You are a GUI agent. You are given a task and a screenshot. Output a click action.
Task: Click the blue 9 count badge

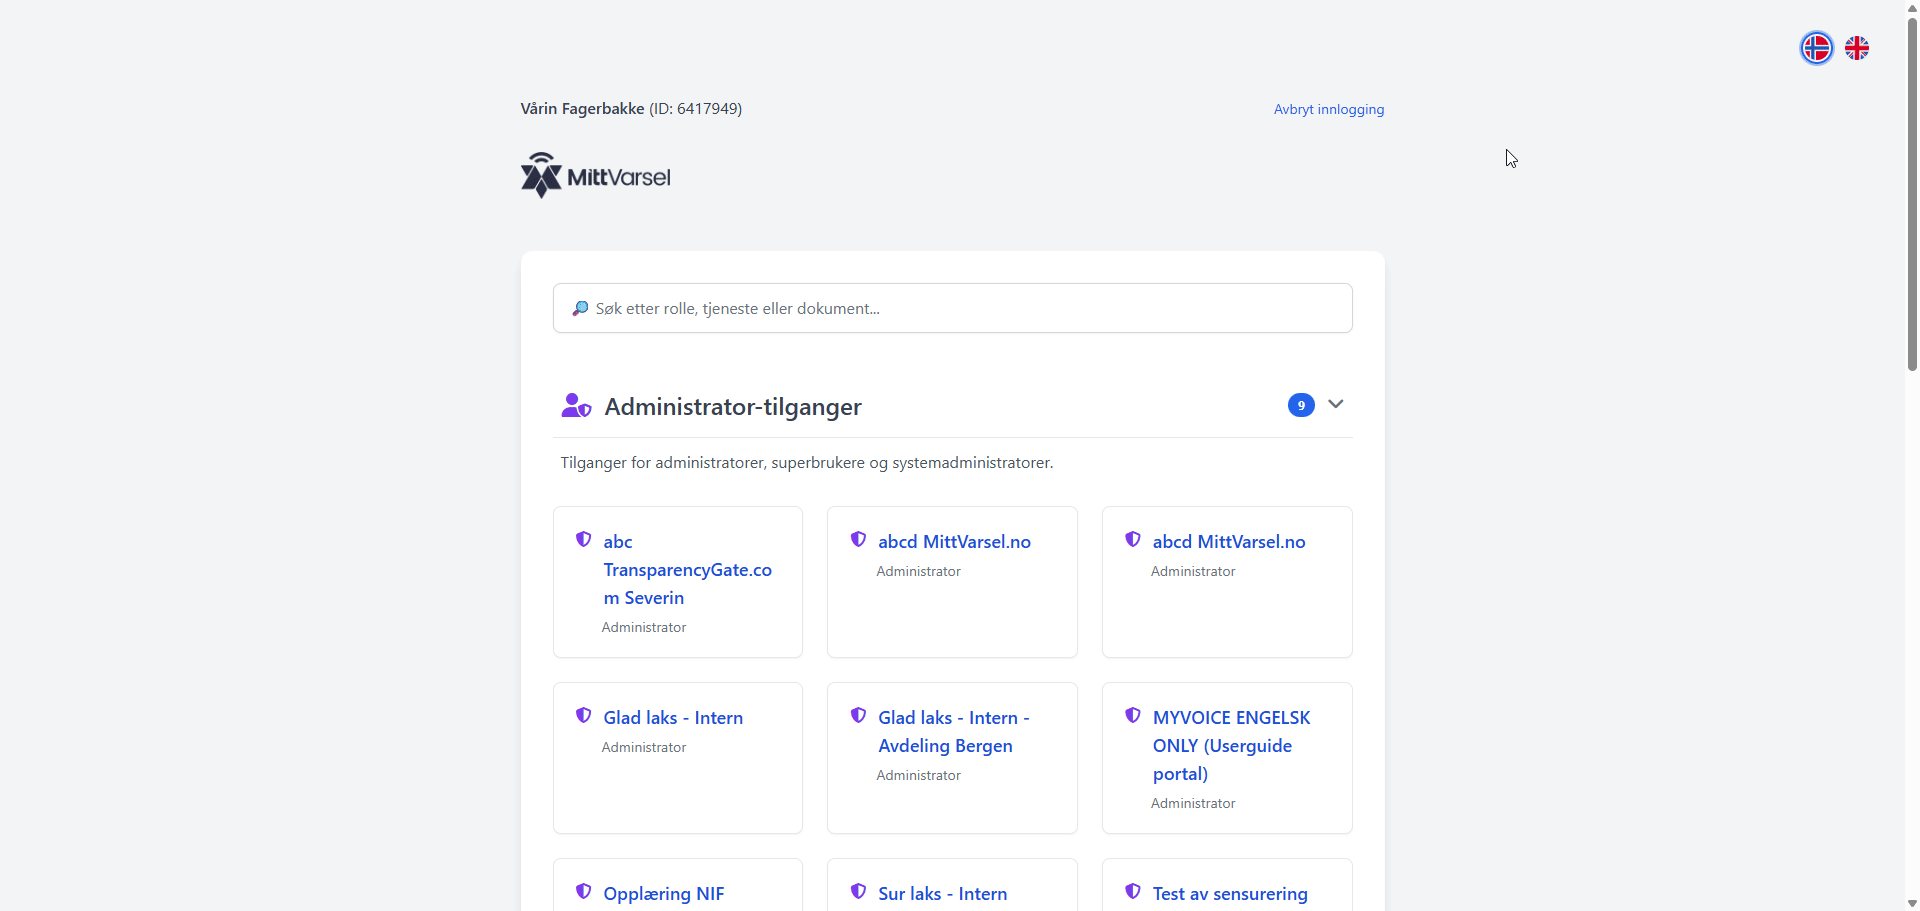[1301, 405]
